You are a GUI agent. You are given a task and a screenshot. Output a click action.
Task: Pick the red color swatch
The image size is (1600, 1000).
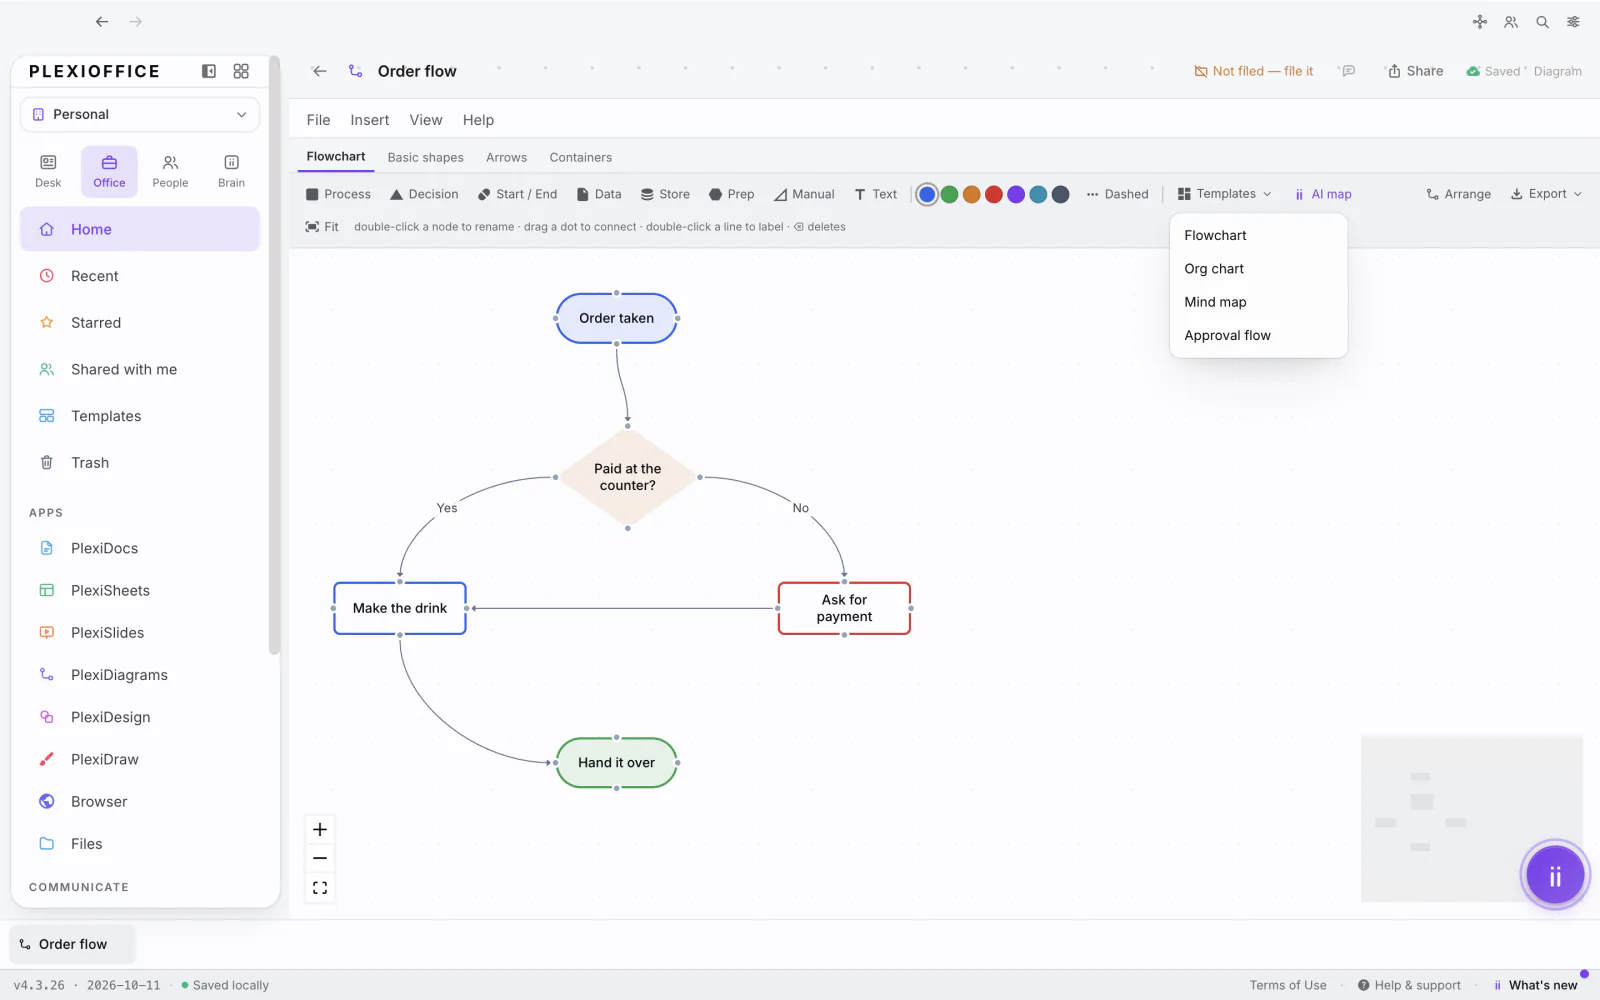click(993, 194)
